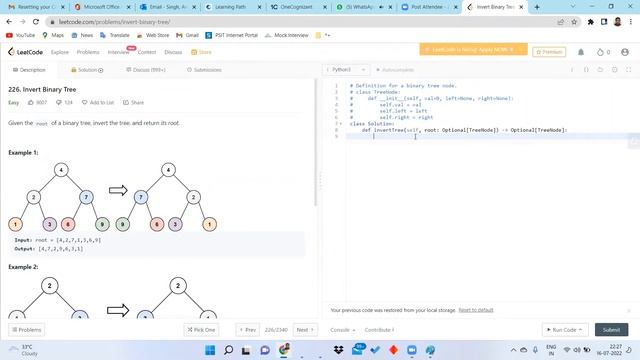The height and width of the screenshot is (360, 640).
Task: Click the description panel scrollbar
Action: pos(315,142)
